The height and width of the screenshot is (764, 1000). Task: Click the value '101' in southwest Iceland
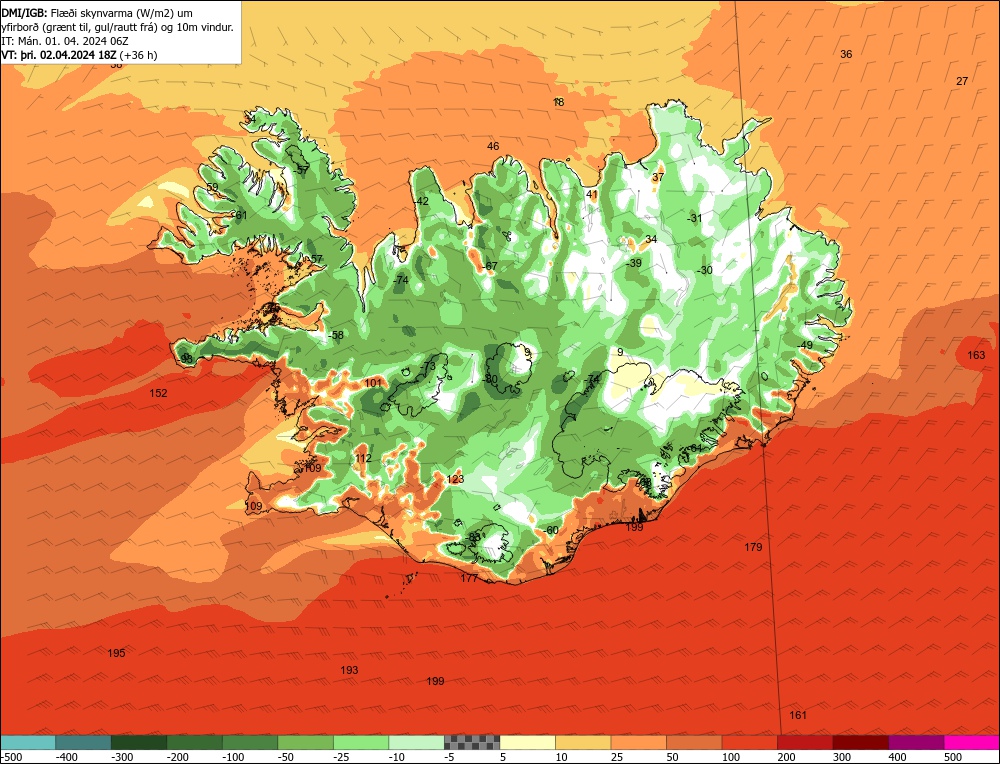[x=372, y=383]
